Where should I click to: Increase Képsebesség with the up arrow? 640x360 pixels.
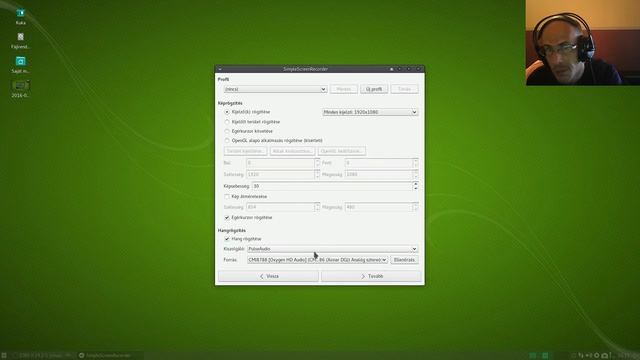pyautogui.click(x=416, y=184)
